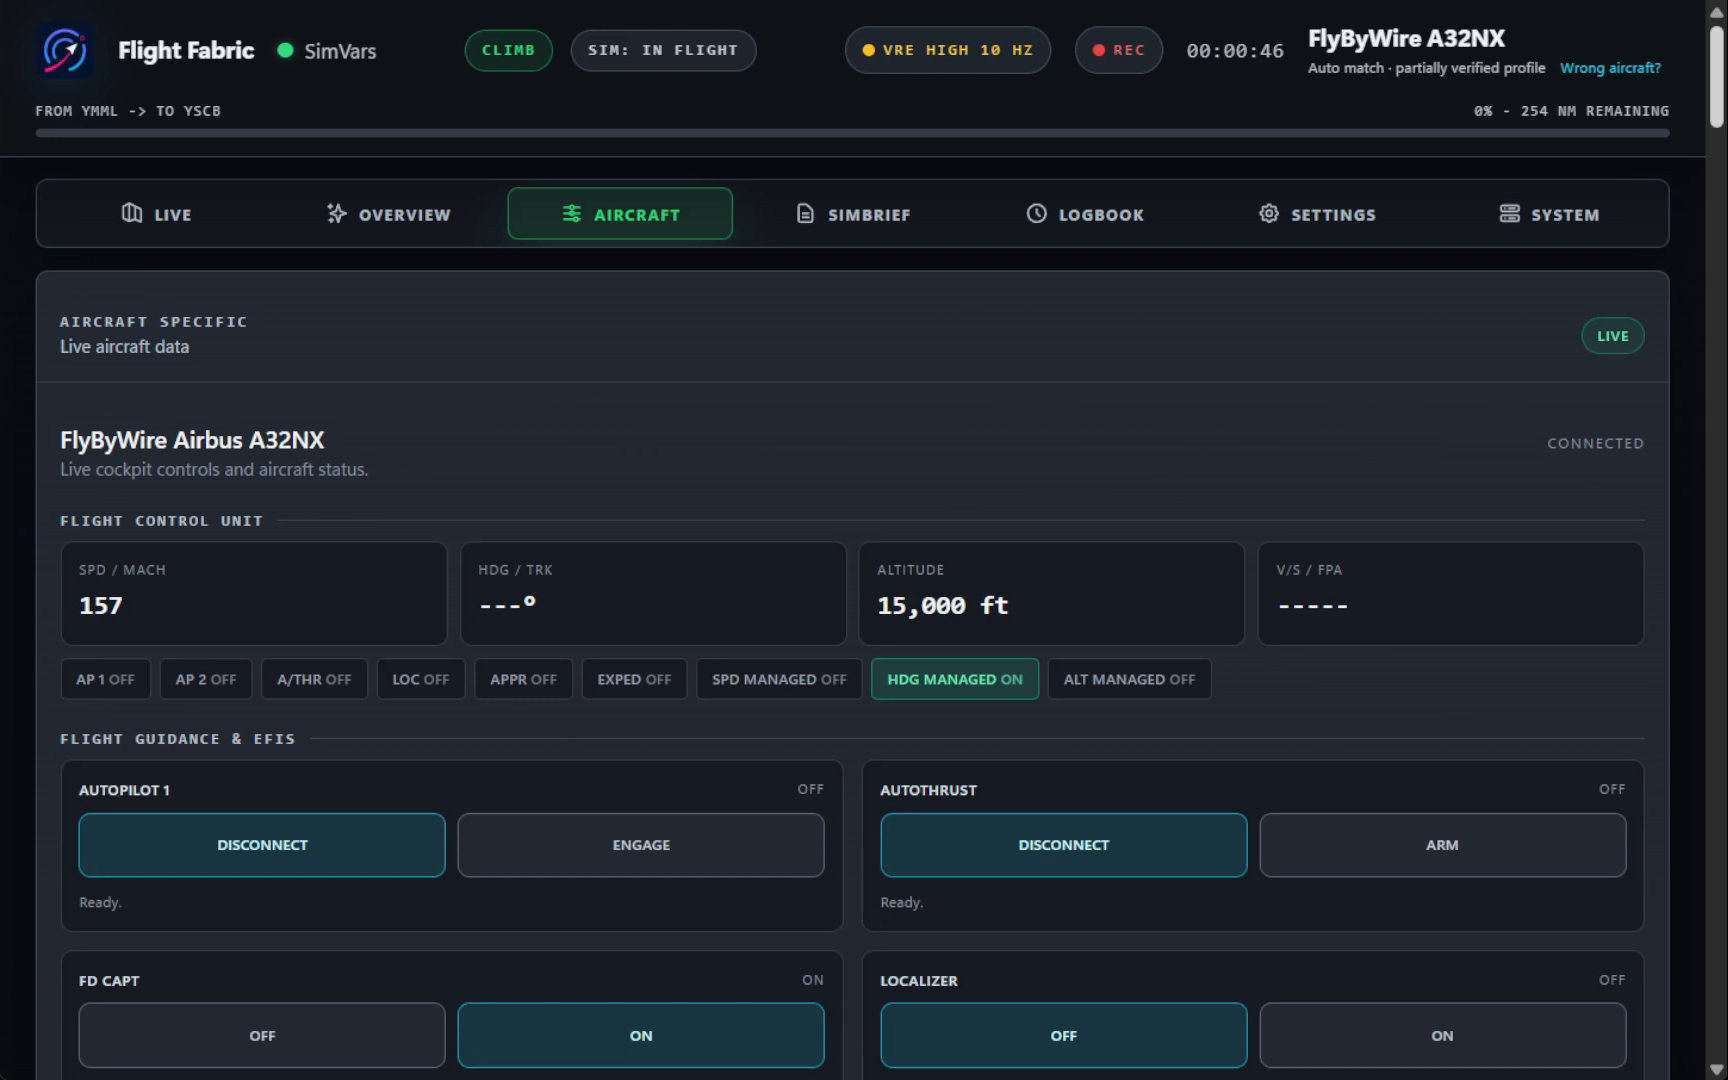Click the scrollbar down arrow
This screenshot has width=1728, height=1080.
coord(1717,1069)
